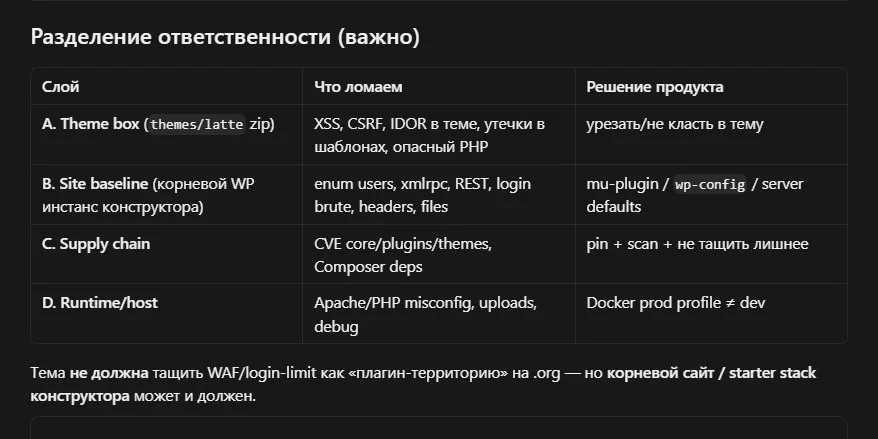The image size is (878, 439).
Task: Select the 'урезать/не класть в тему' cell
Action: click(675, 124)
